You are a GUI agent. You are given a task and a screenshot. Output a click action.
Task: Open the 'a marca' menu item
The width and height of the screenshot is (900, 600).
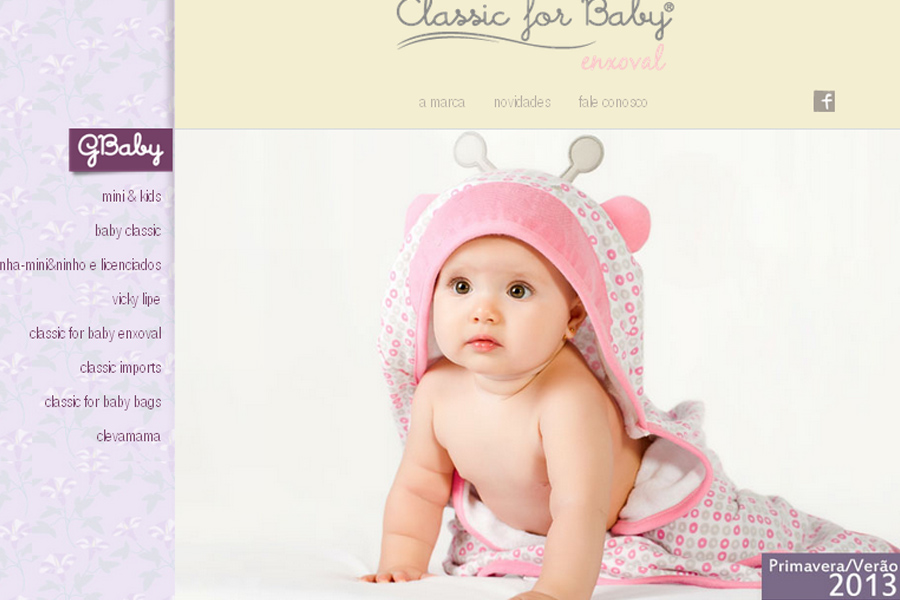pyautogui.click(x=442, y=102)
